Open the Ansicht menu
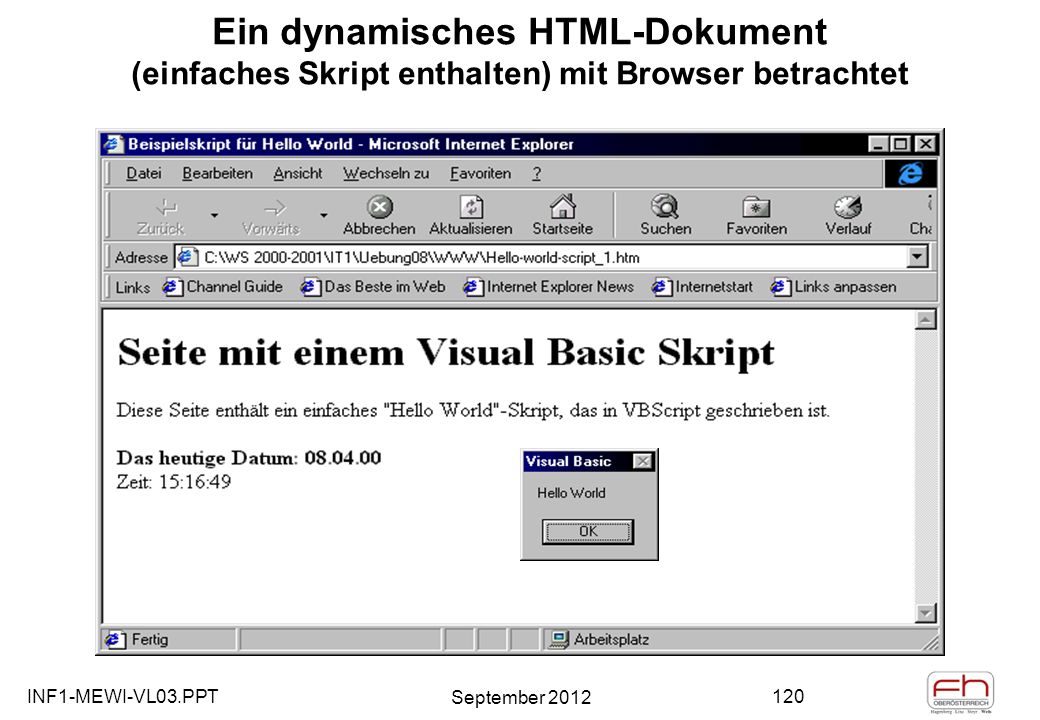Screen dimensions: 1040x720 [x=298, y=174]
